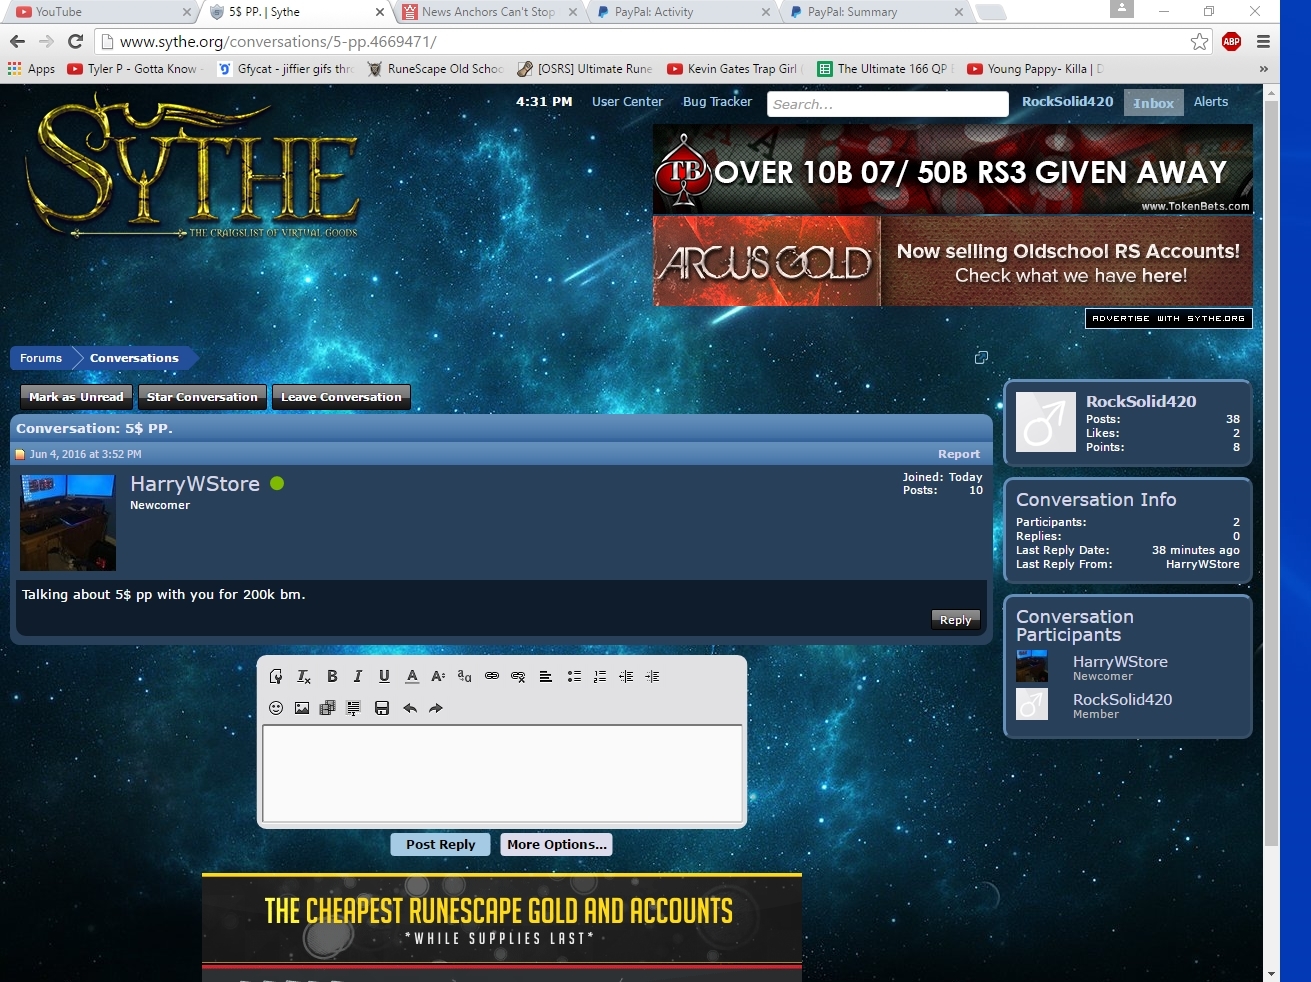Click HarryWStore in Conversation Participants list
The image size is (1311, 982).
[1120, 662]
